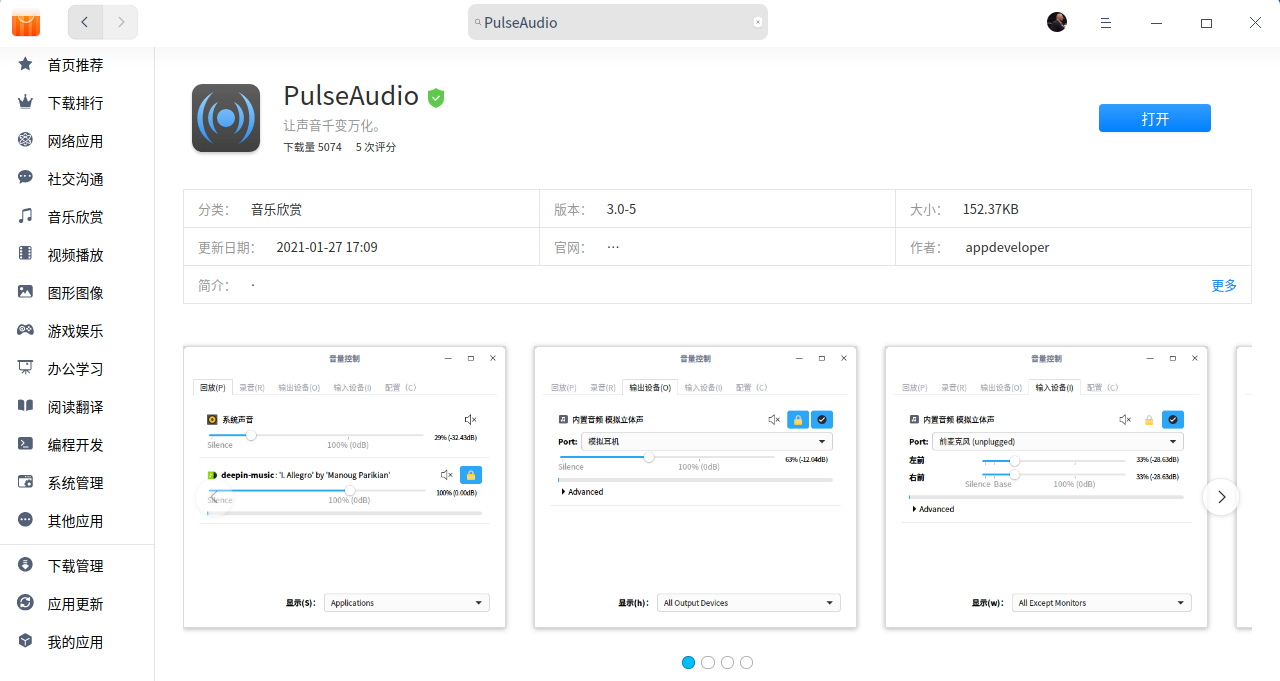Click the 我的应用 box icon
This screenshot has width=1280, height=681.
26,641
